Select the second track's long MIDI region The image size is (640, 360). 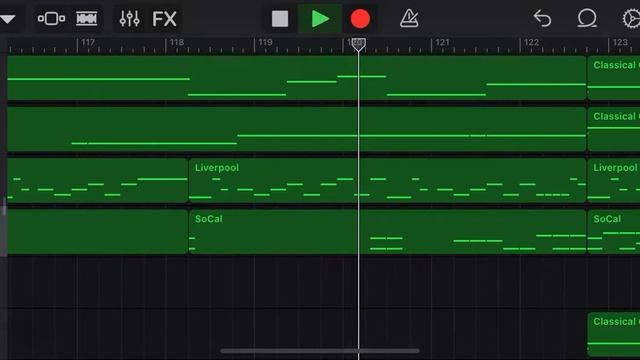[297, 129]
